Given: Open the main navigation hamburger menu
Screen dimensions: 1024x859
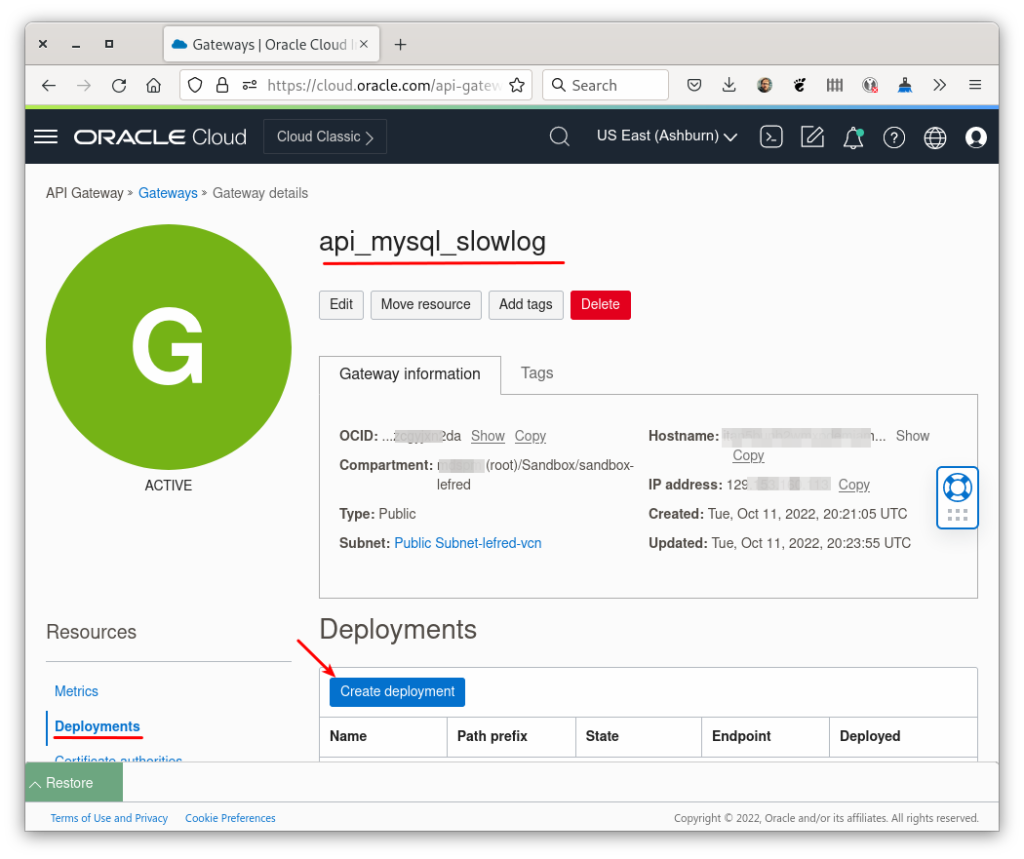Looking at the screenshot, I should (45, 137).
